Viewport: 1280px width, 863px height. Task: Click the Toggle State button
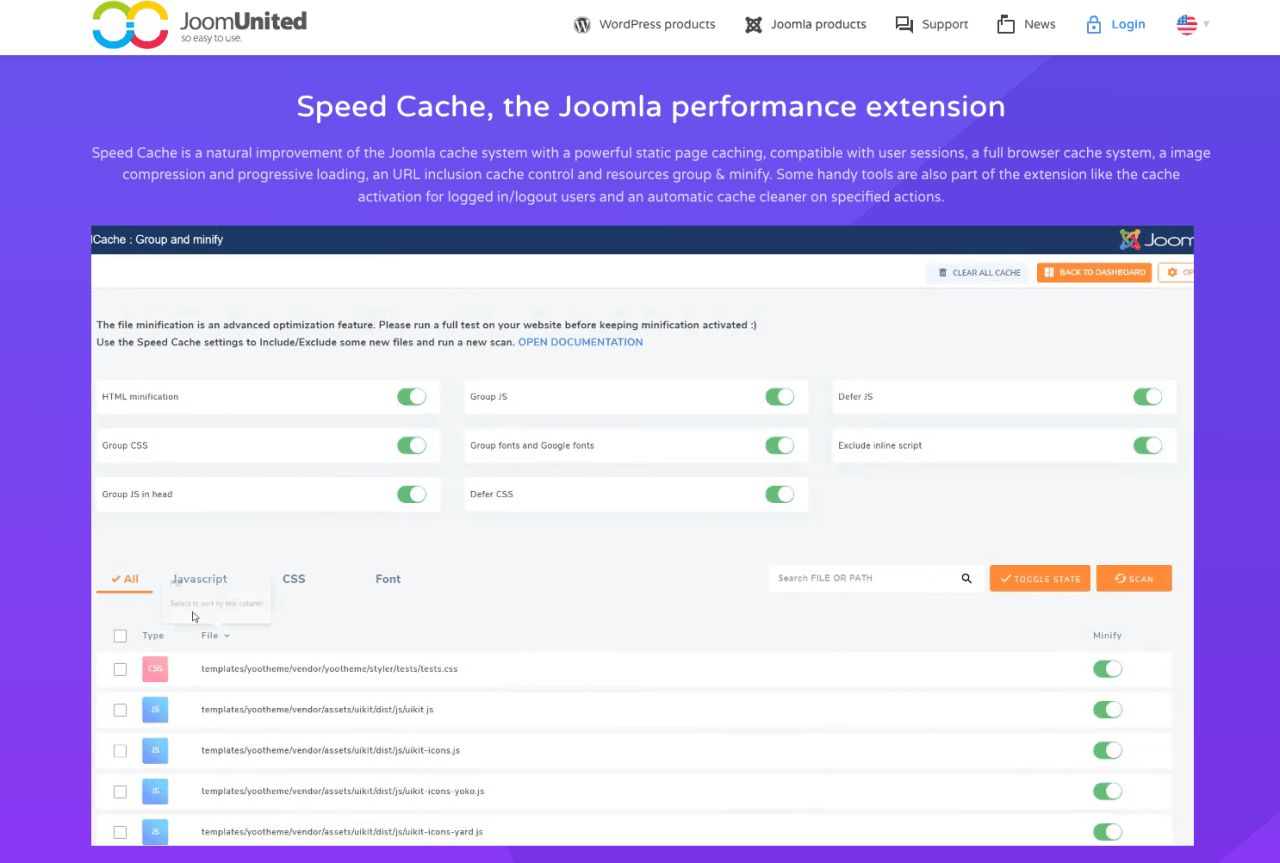(x=1040, y=578)
